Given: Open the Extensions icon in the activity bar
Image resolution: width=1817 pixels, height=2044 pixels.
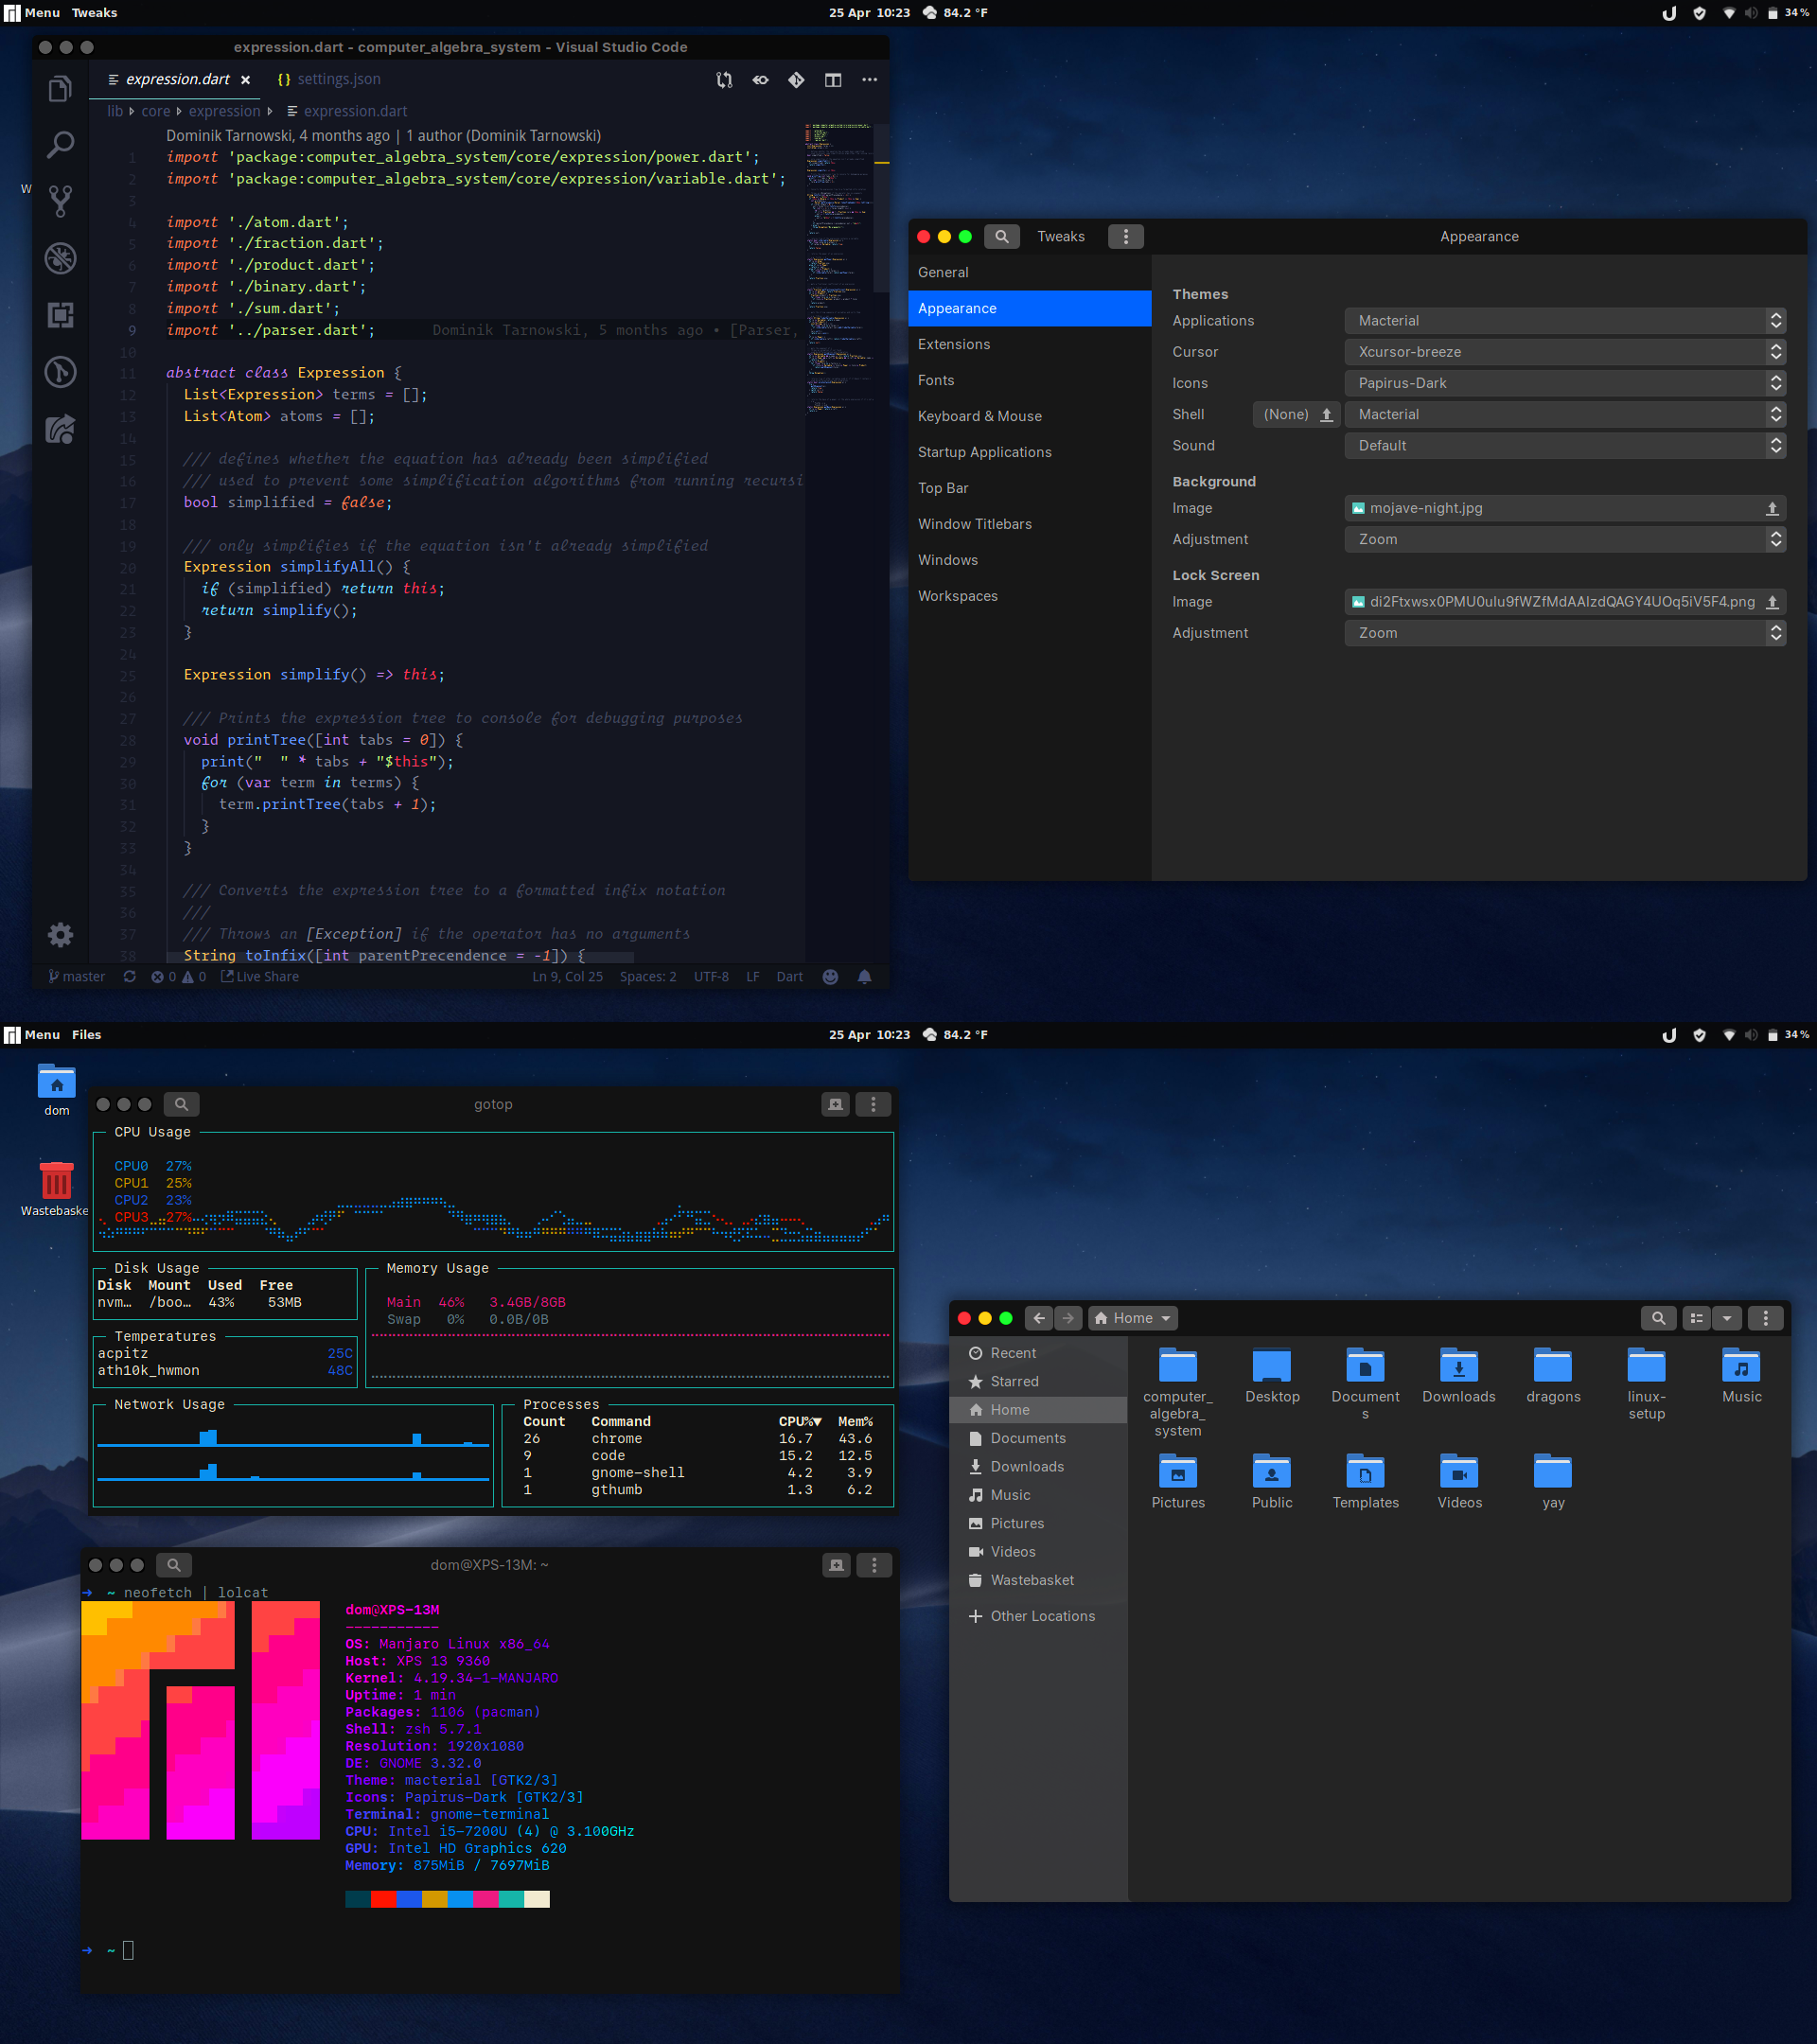Looking at the screenshot, I should click(60, 315).
